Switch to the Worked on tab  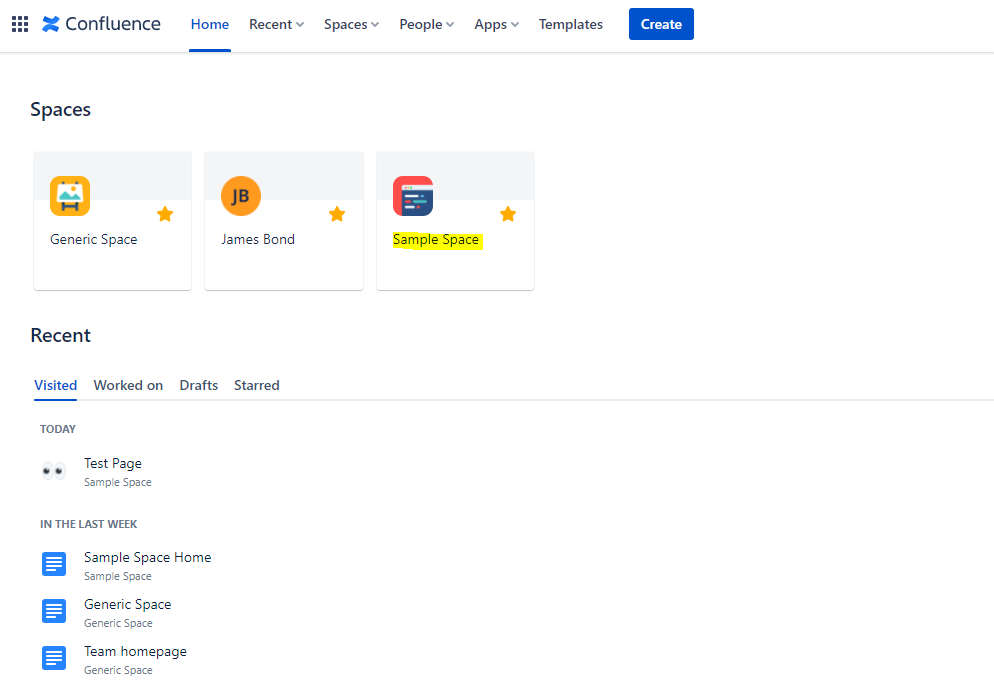point(128,385)
